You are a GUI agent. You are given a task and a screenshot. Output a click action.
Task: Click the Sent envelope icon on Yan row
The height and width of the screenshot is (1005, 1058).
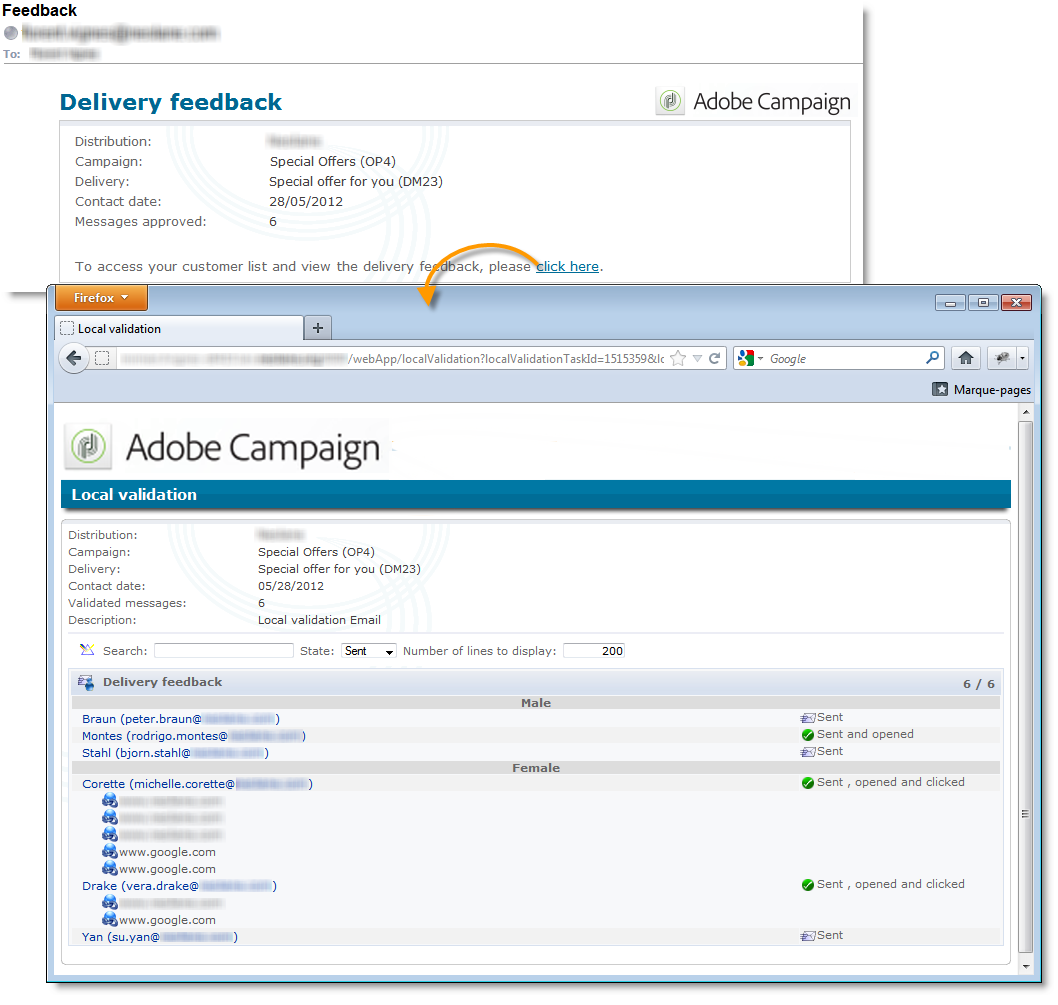tap(808, 936)
